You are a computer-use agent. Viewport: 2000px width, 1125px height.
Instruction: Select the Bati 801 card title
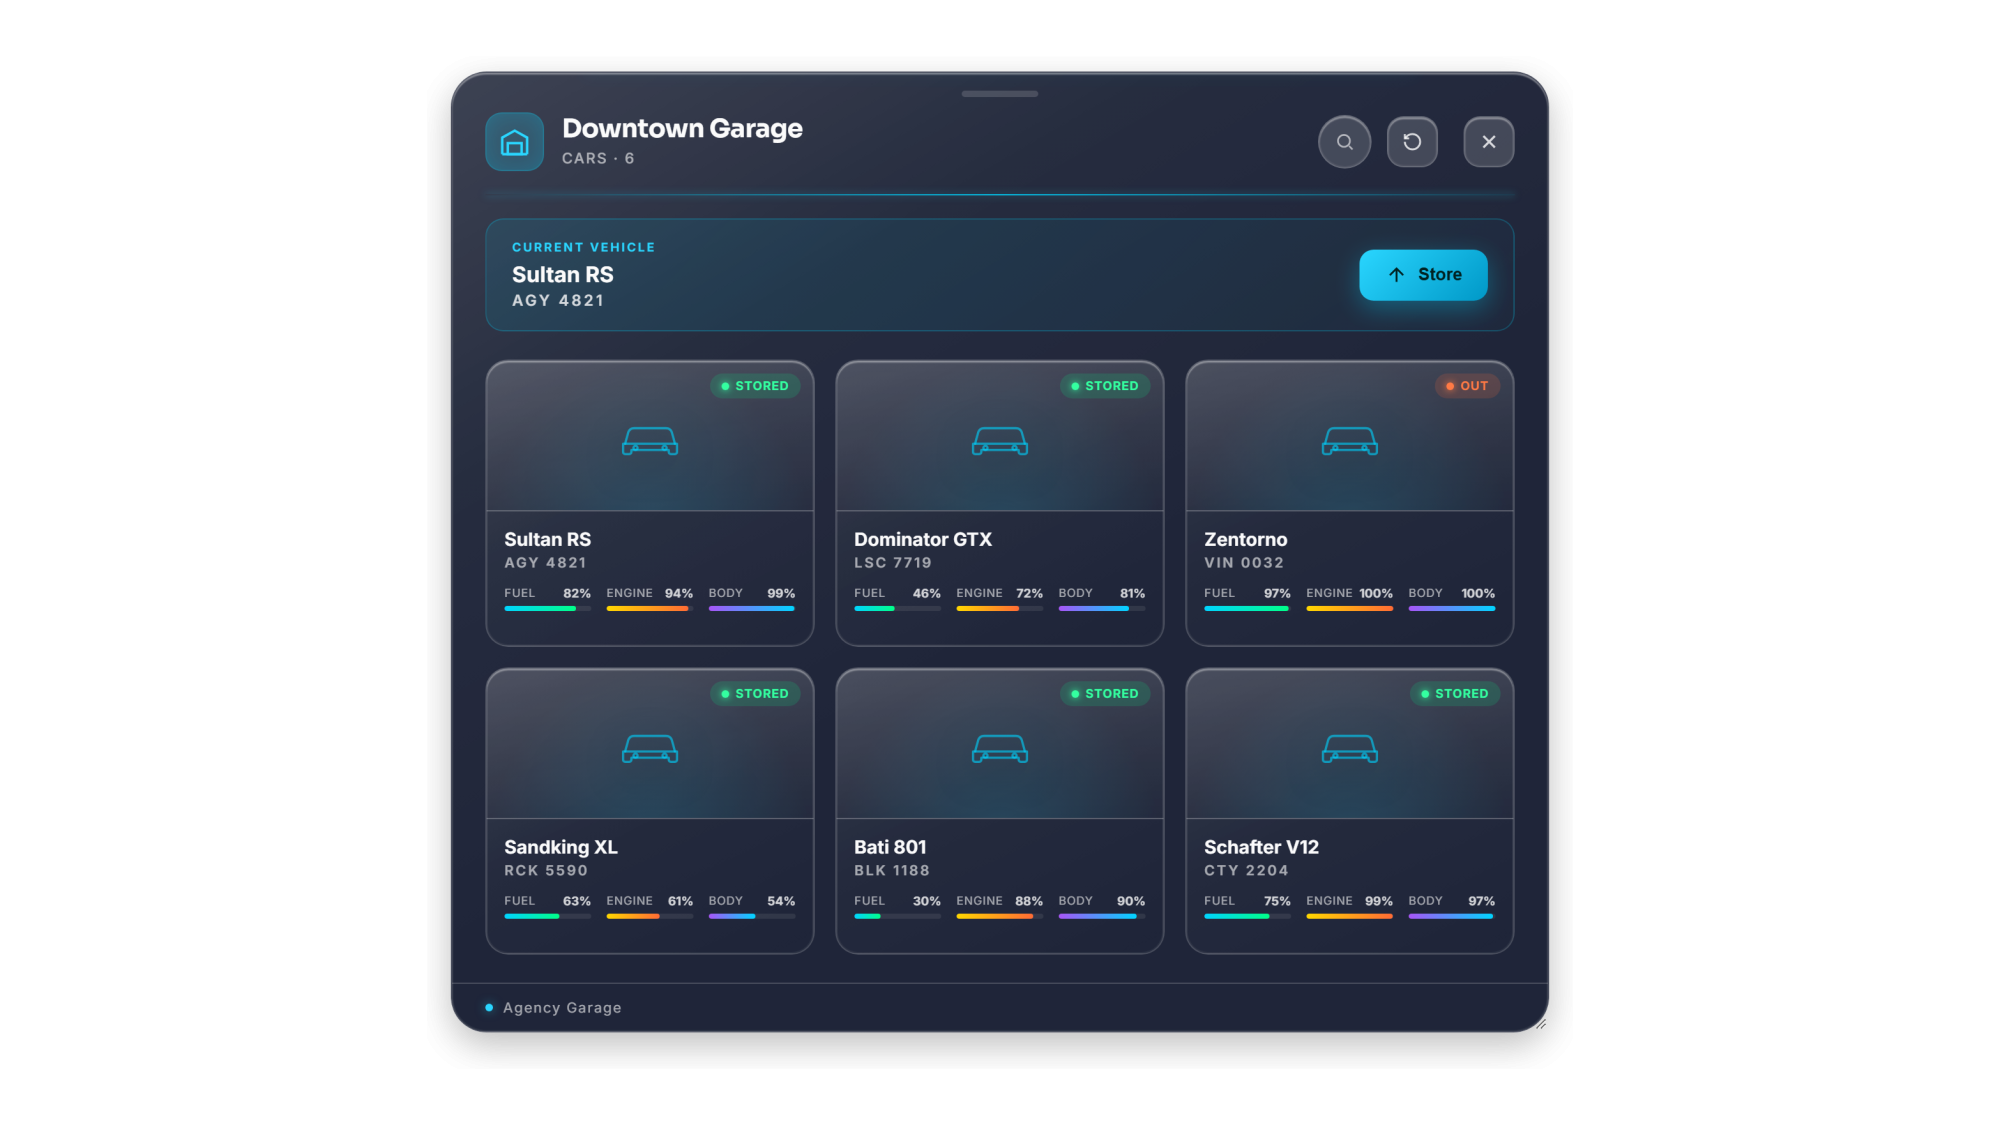[x=890, y=847]
